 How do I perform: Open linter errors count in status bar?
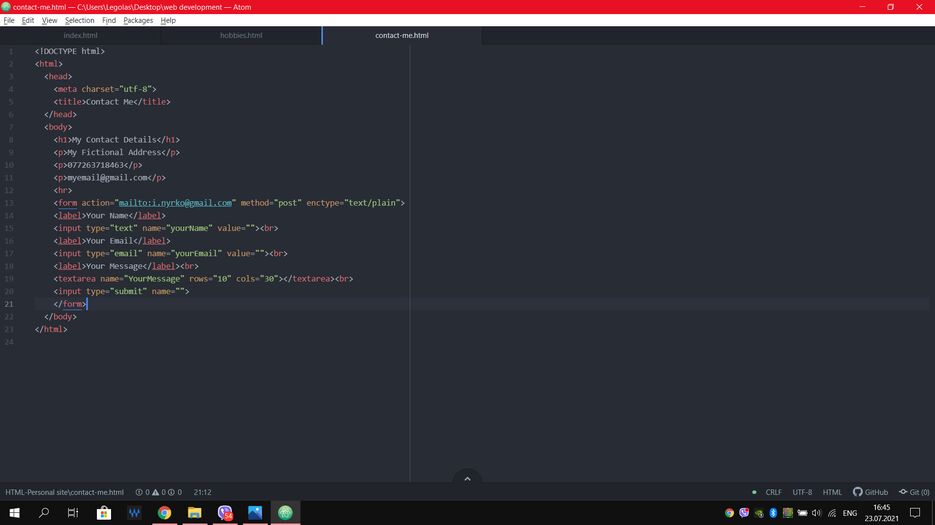143,492
